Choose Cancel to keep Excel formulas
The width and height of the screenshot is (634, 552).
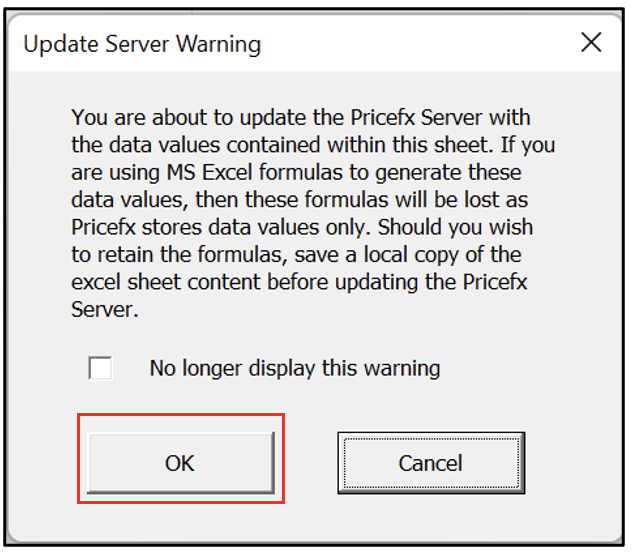click(430, 462)
